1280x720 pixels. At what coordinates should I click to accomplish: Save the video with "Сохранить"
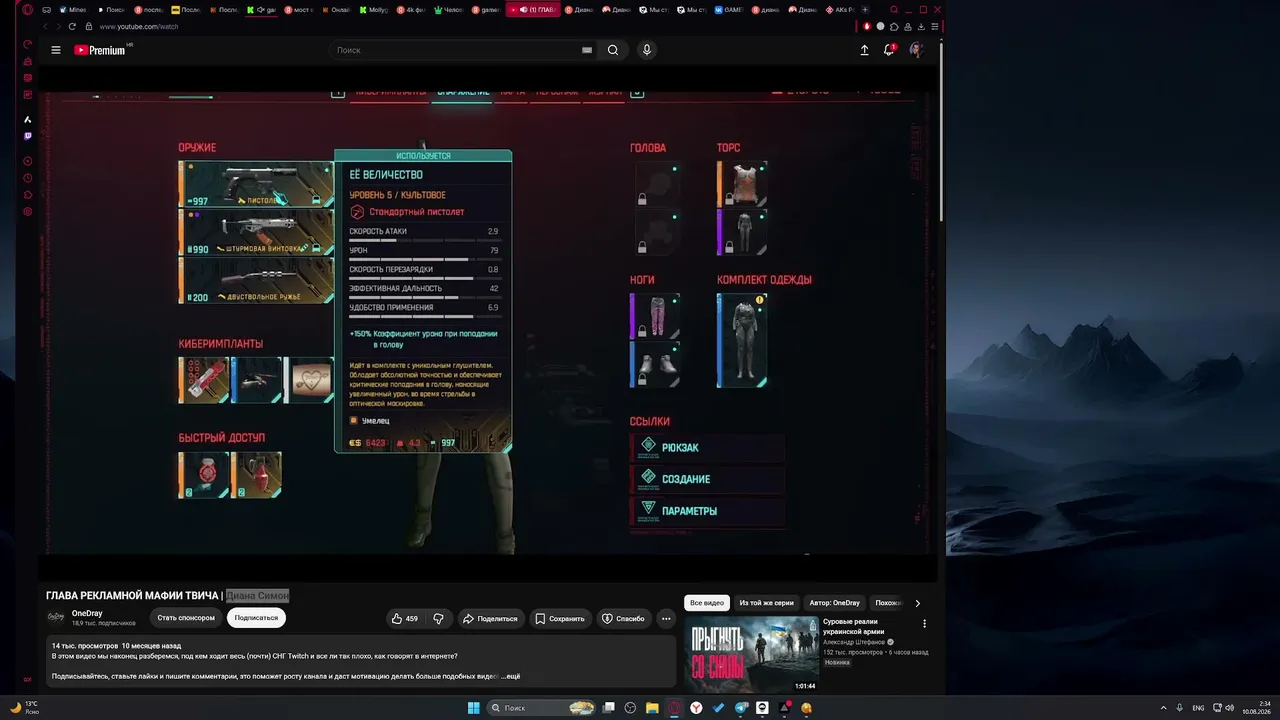560,619
